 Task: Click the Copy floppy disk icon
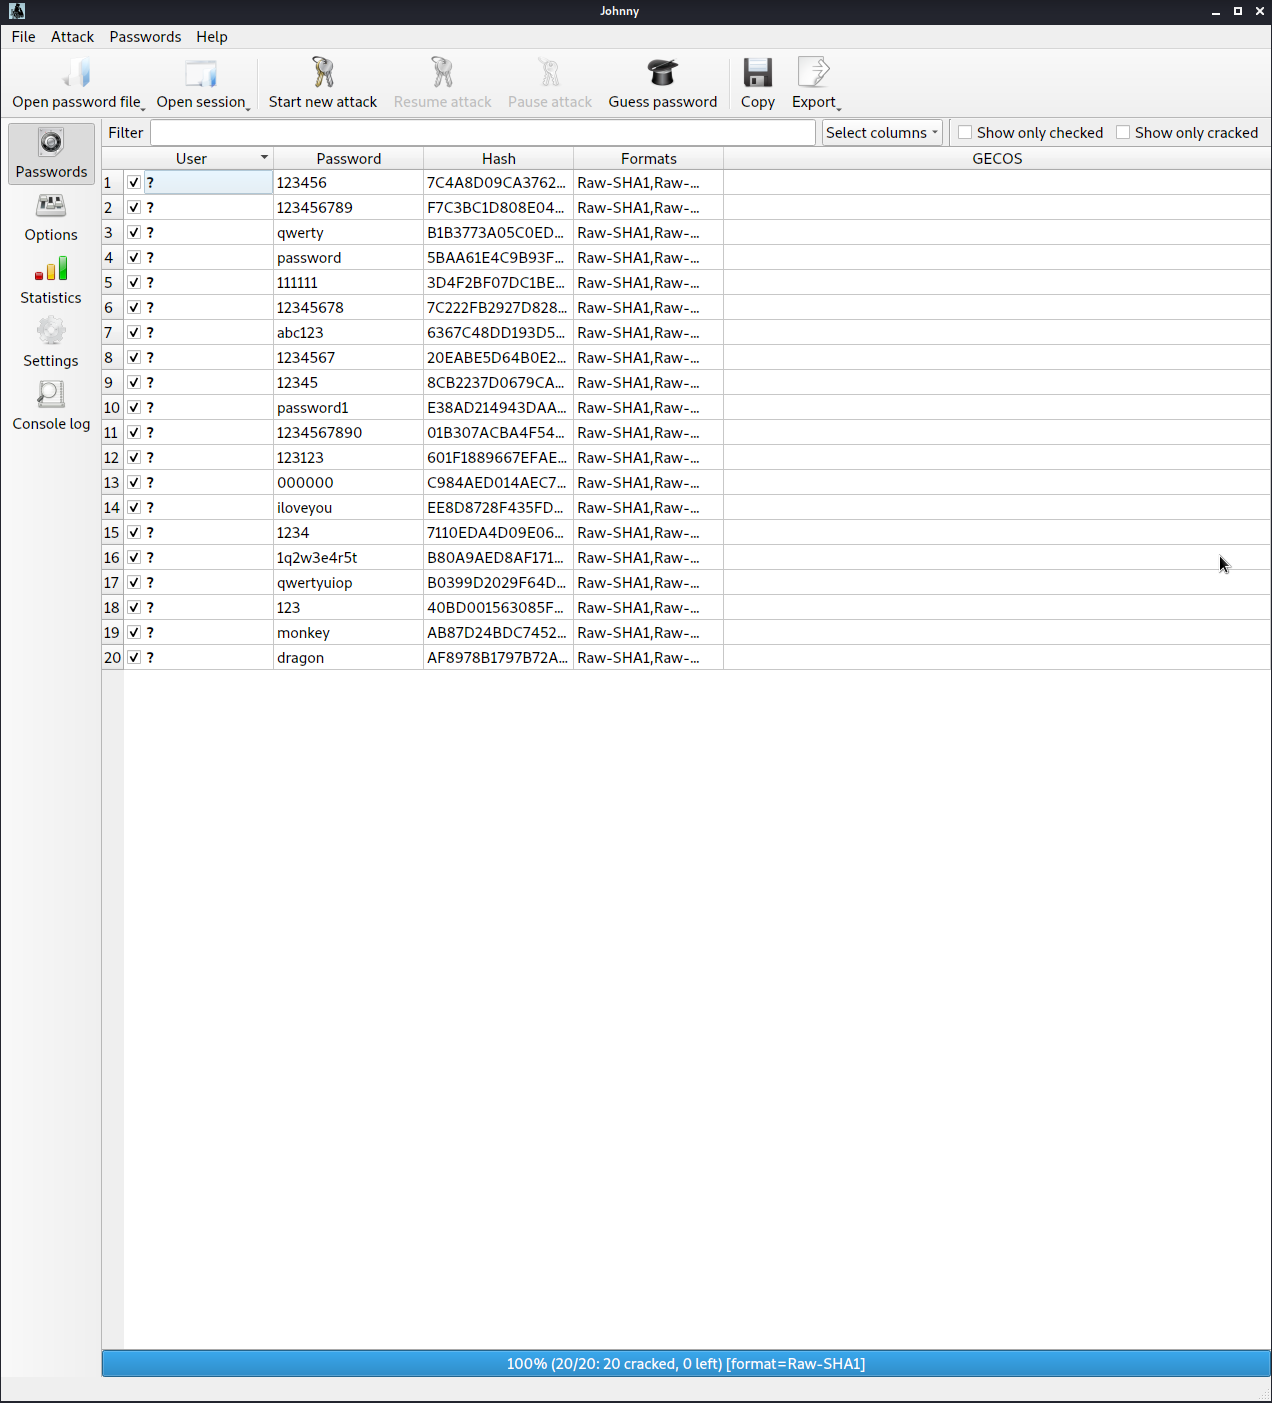(x=757, y=72)
